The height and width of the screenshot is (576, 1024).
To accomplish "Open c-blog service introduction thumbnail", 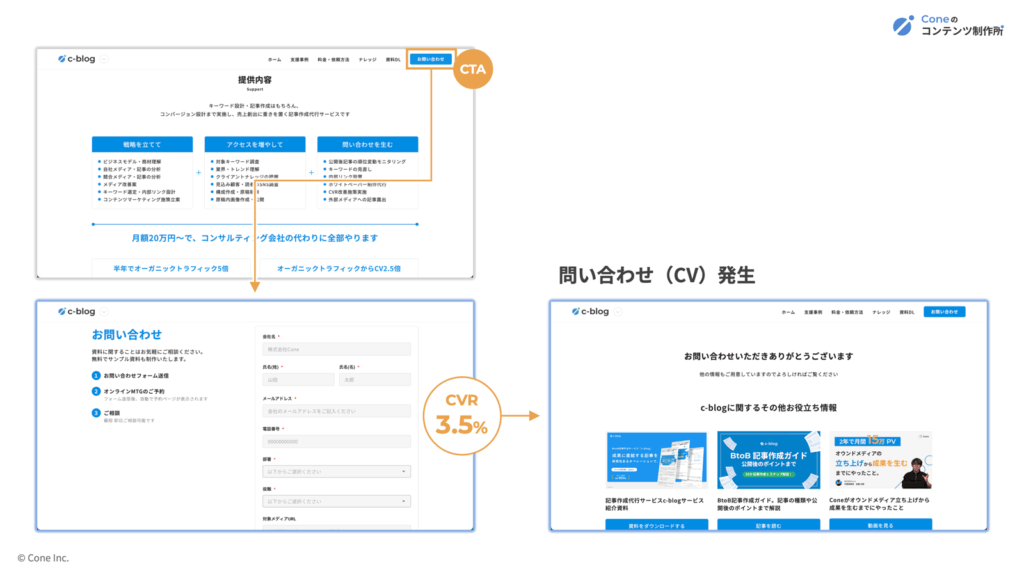I will [x=656, y=460].
